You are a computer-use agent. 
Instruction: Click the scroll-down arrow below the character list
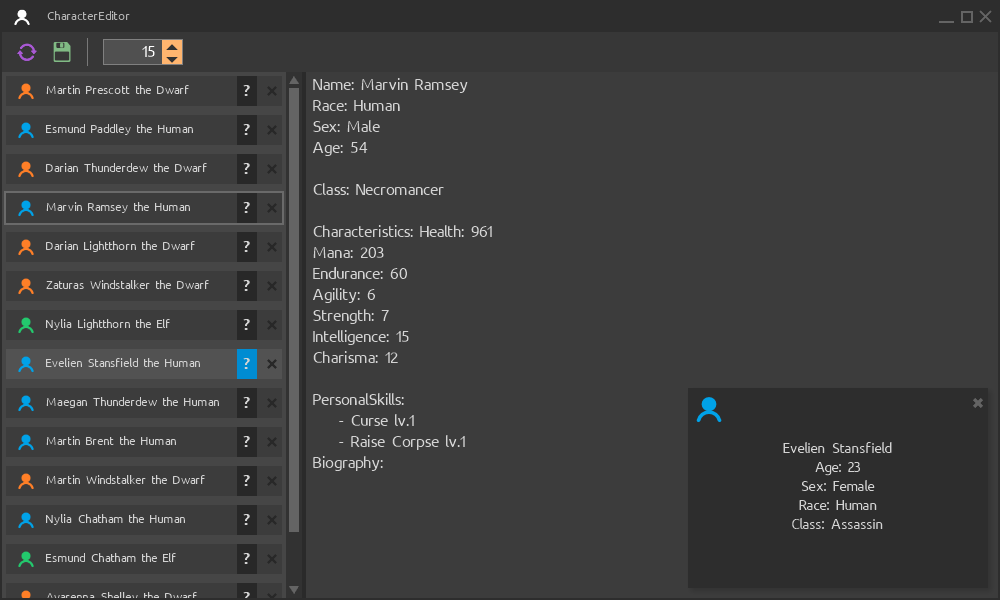pyautogui.click(x=293, y=589)
